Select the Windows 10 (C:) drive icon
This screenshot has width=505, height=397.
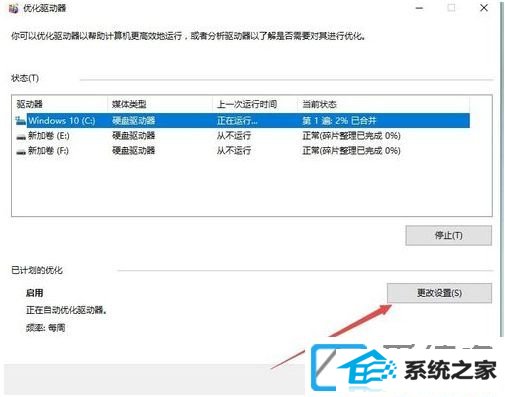click(x=20, y=121)
